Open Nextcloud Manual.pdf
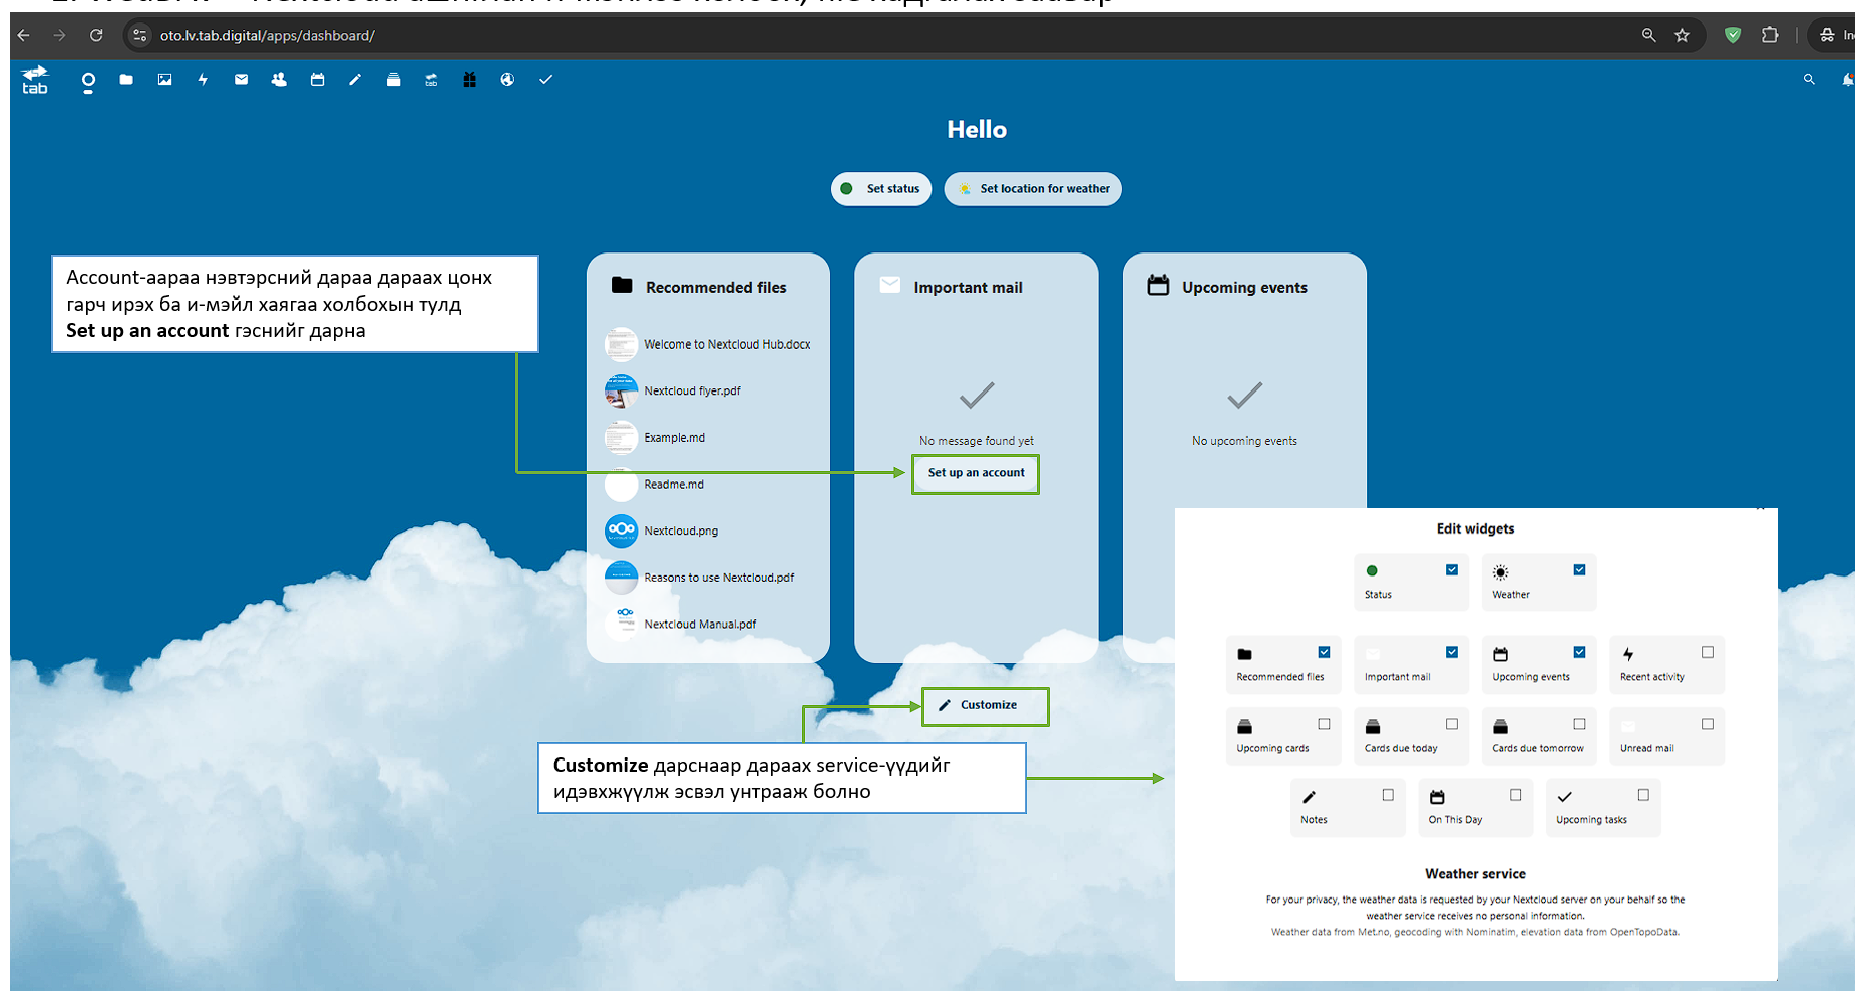Image resolution: width=1855 pixels, height=991 pixels. tap(708, 624)
